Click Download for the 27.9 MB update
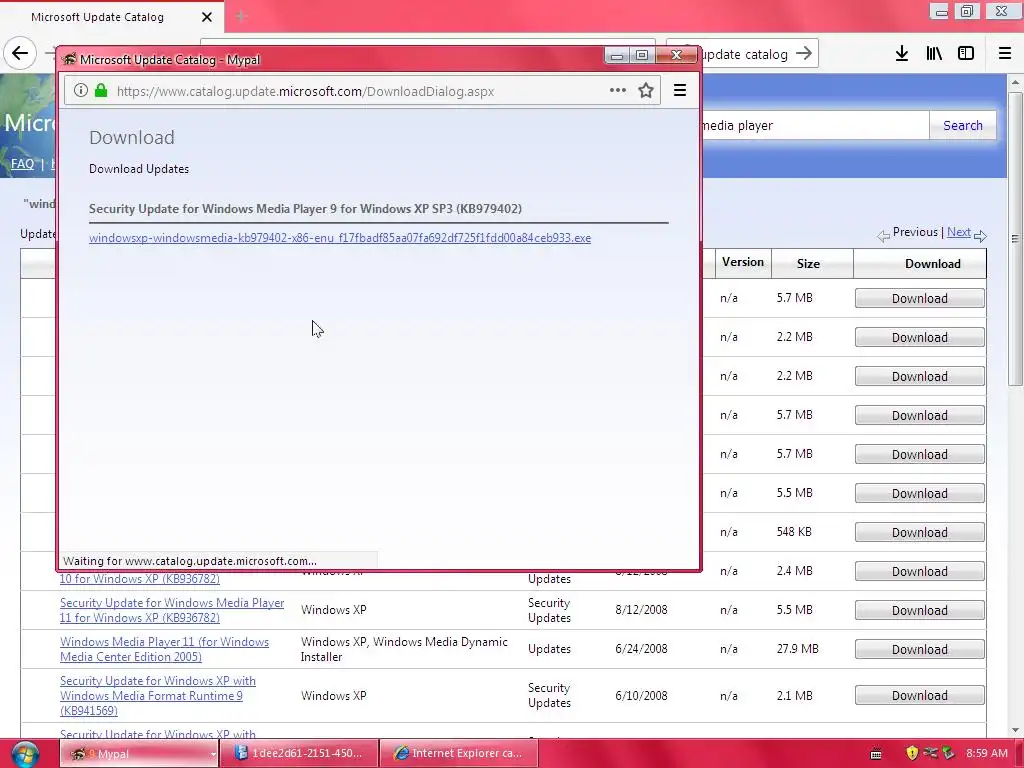Image resolution: width=1024 pixels, height=768 pixels. pos(920,649)
